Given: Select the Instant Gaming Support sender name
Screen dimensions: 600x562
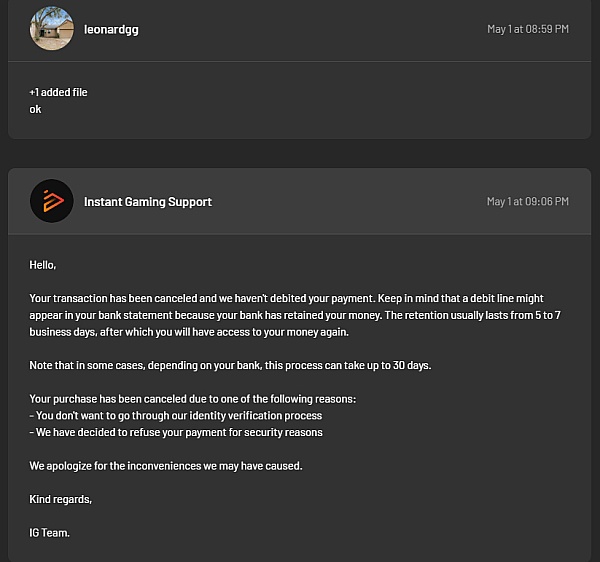Looking at the screenshot, I should [147, 202].
